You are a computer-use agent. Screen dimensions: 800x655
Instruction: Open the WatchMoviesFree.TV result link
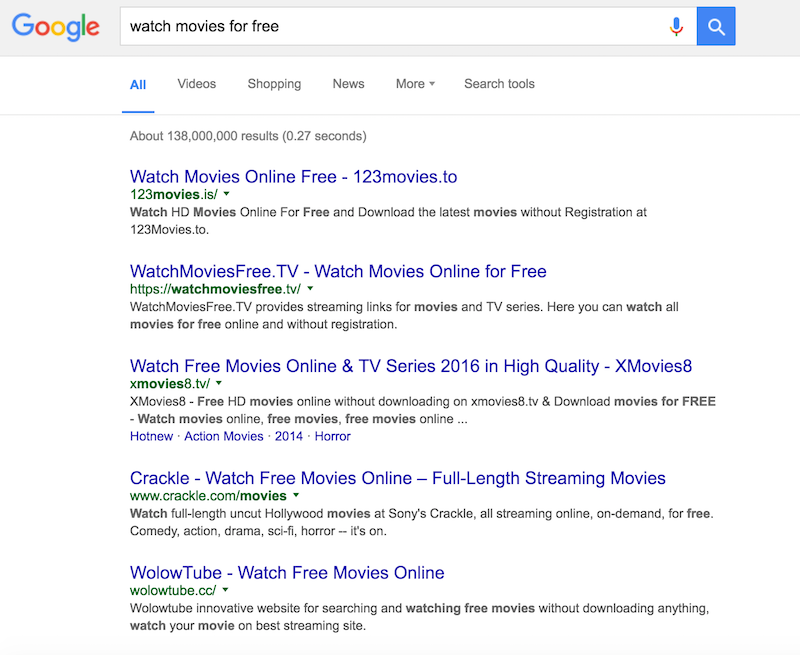338,271
